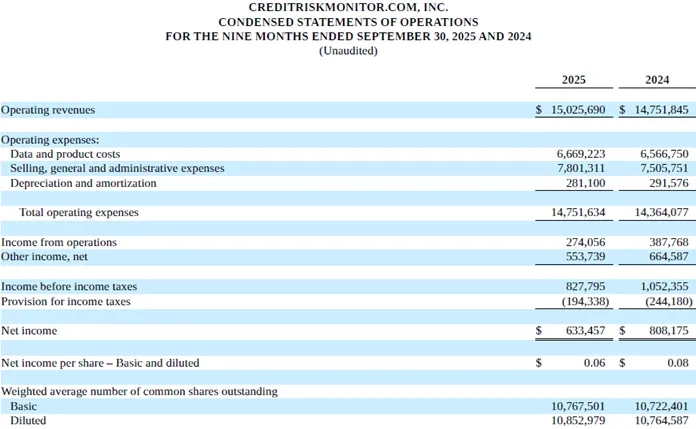Click Selling, general and administrative expenses label
Image resolution: width=696 pixels, height=429 pixels.
117,169
